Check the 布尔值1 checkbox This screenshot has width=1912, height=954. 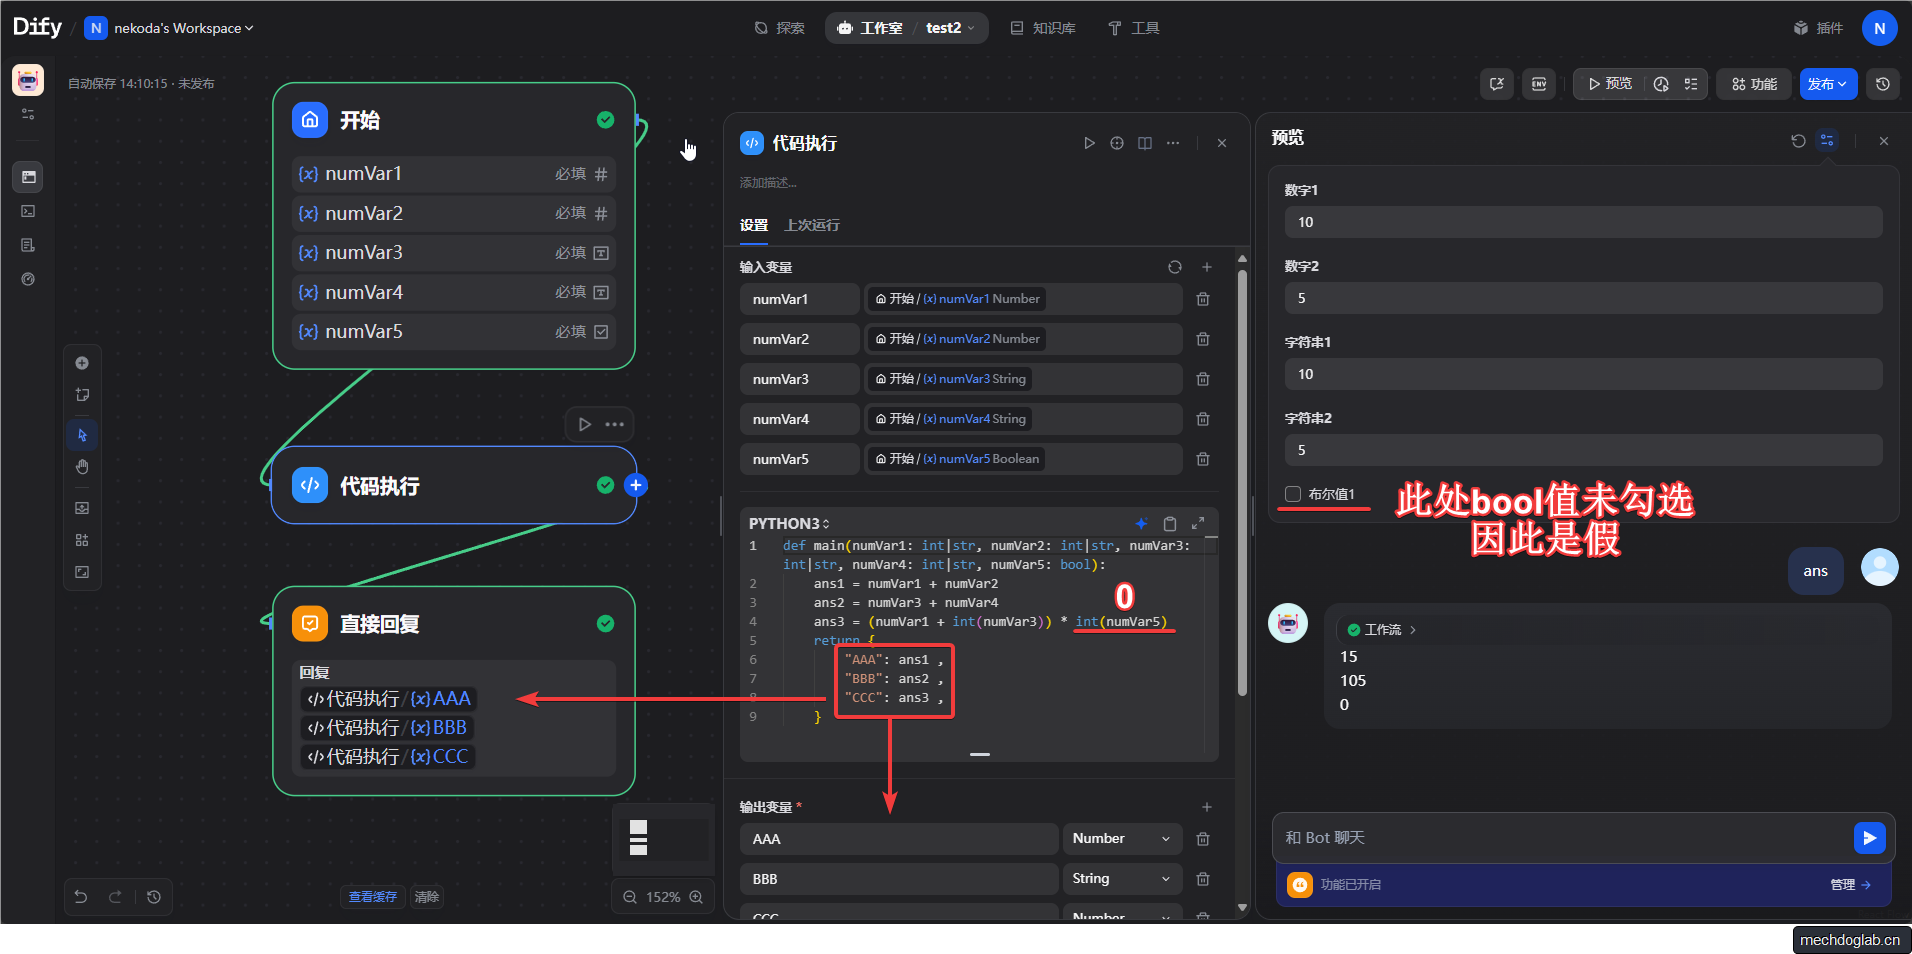[x=1293, y=494]
